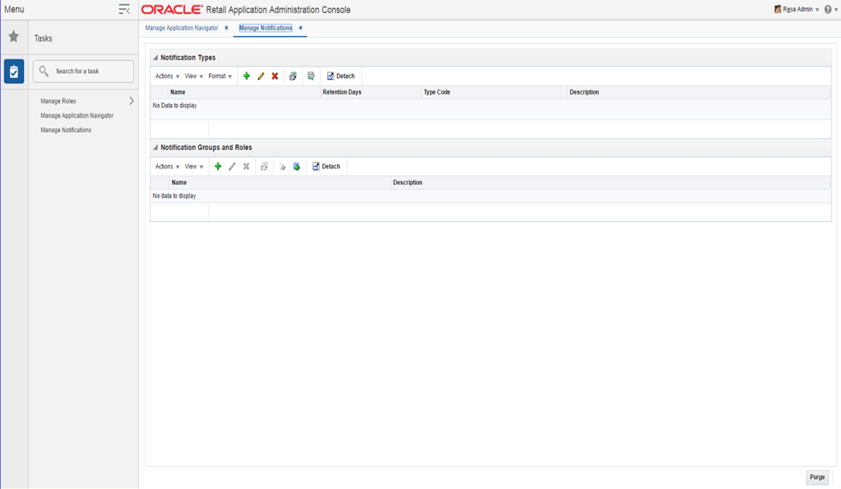Close Manage Notifications tab

pos(300,28)
